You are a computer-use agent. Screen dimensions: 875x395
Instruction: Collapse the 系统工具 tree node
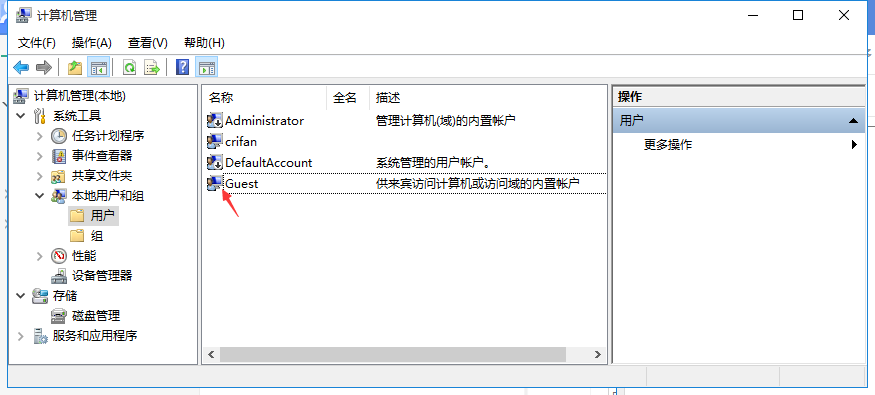pos(21,116)
